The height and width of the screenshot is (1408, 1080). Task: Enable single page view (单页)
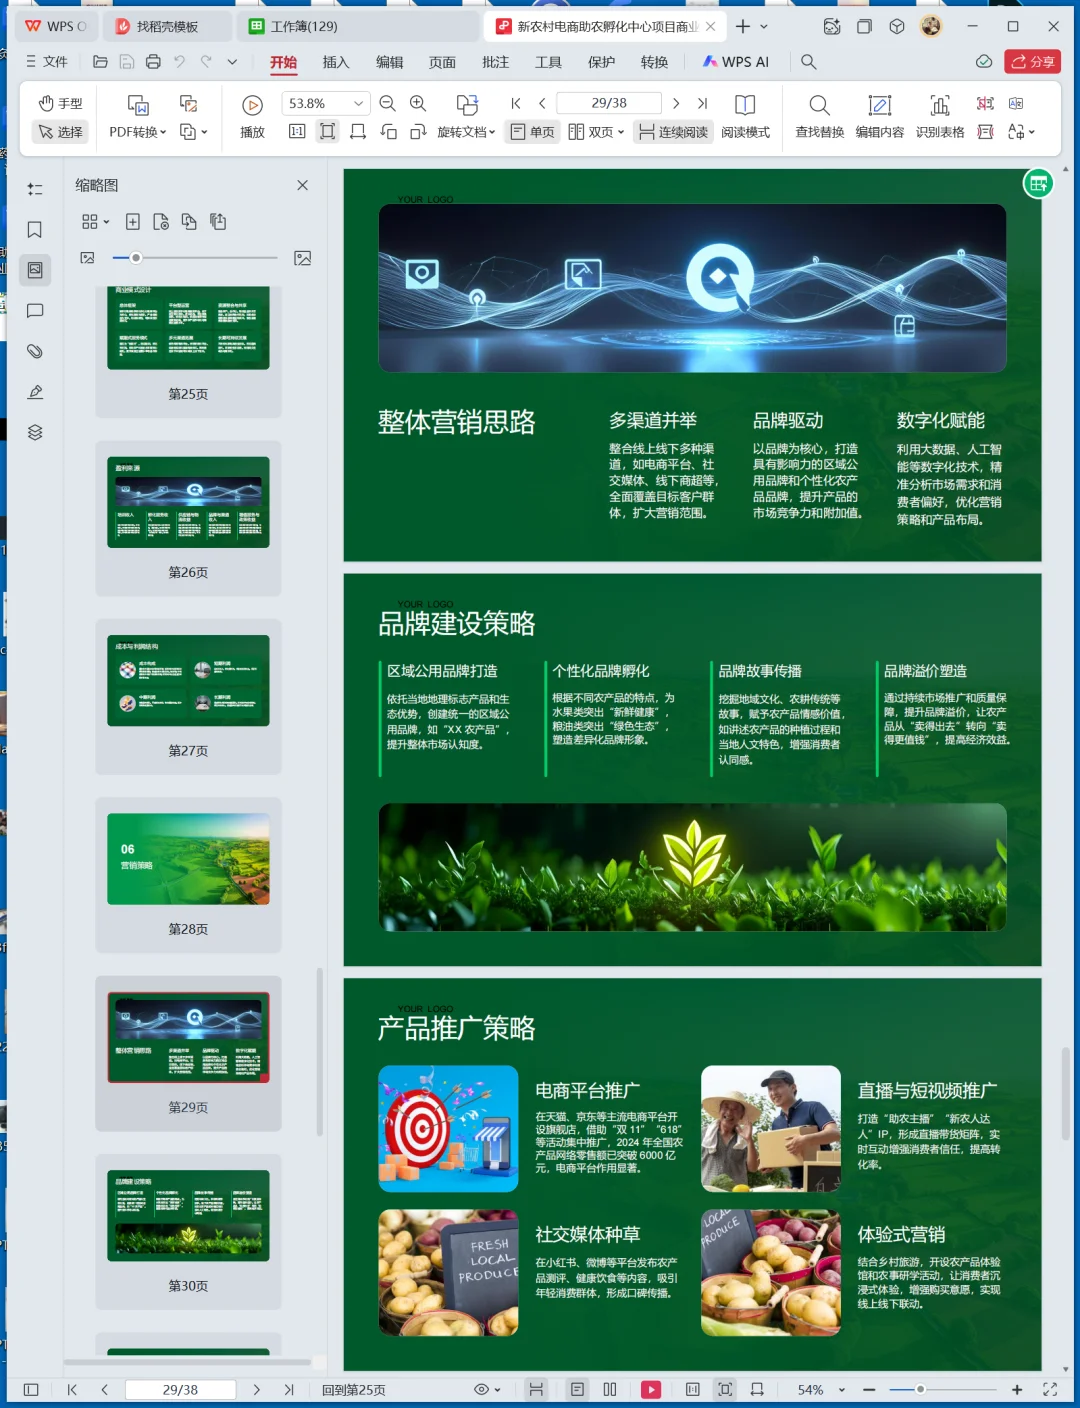pos(532,132)
